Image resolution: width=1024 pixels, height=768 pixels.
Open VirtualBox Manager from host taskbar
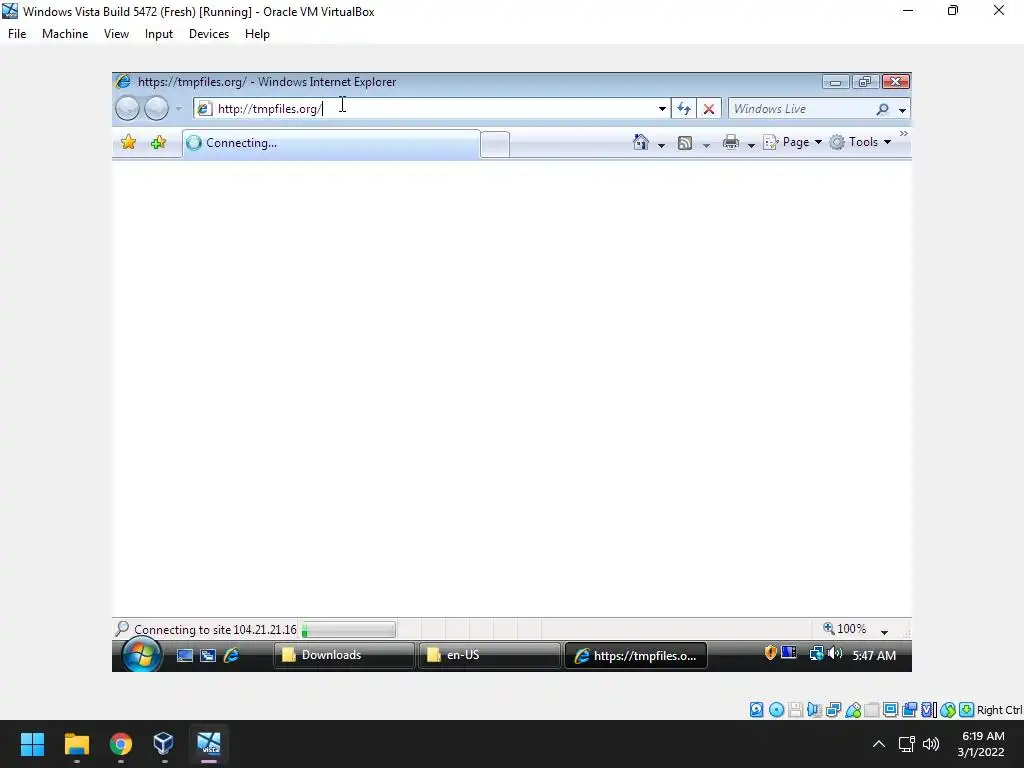(x=163, y=744)
